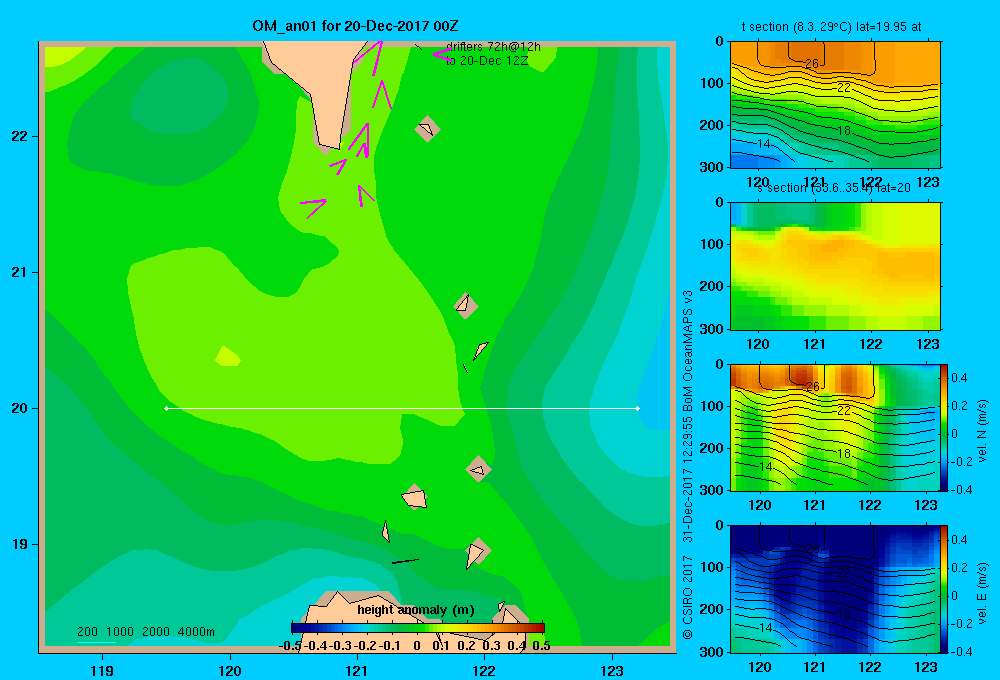Select the 'height anomaly (m)' label
Screen dimensions: 1000x680
(416, 610)
